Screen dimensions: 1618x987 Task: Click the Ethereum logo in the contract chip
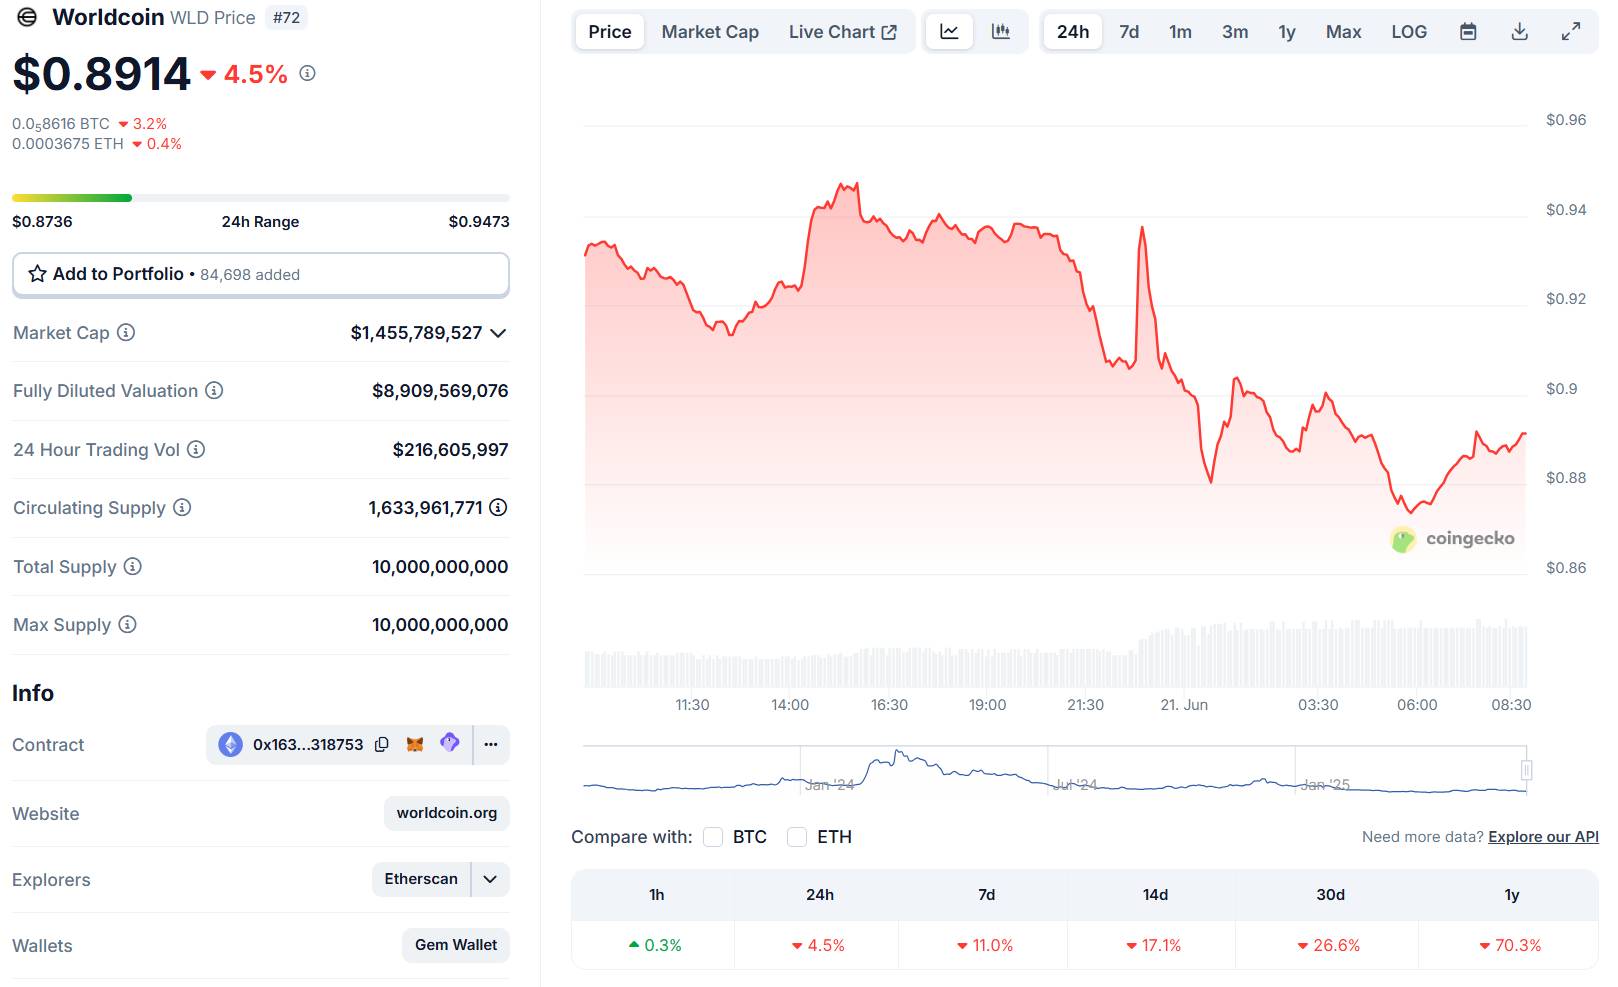pyautogui.click(x=231, y=744)
